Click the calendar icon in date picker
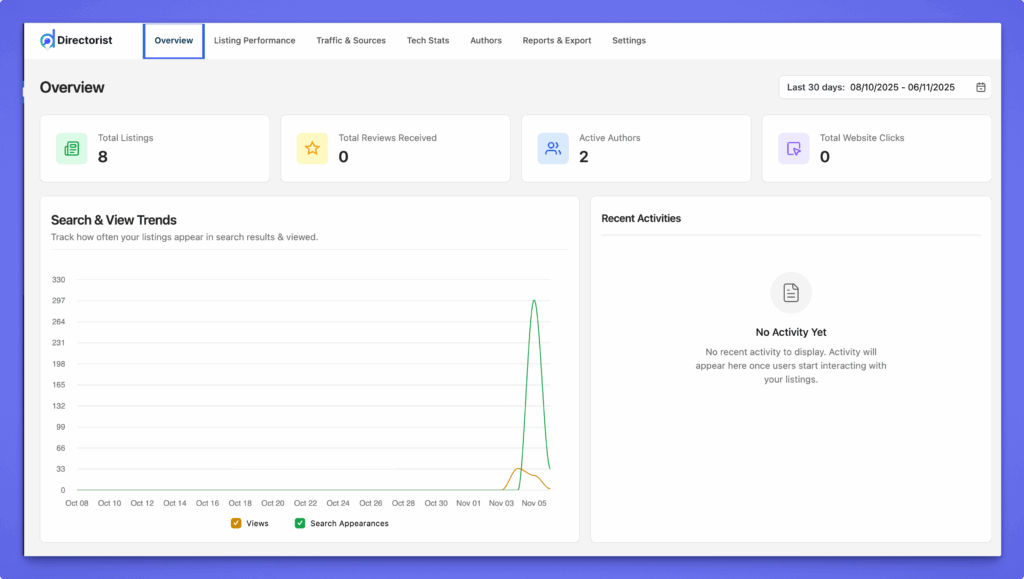Viewport: 1024px width, 579px height. tap(981, 88)
